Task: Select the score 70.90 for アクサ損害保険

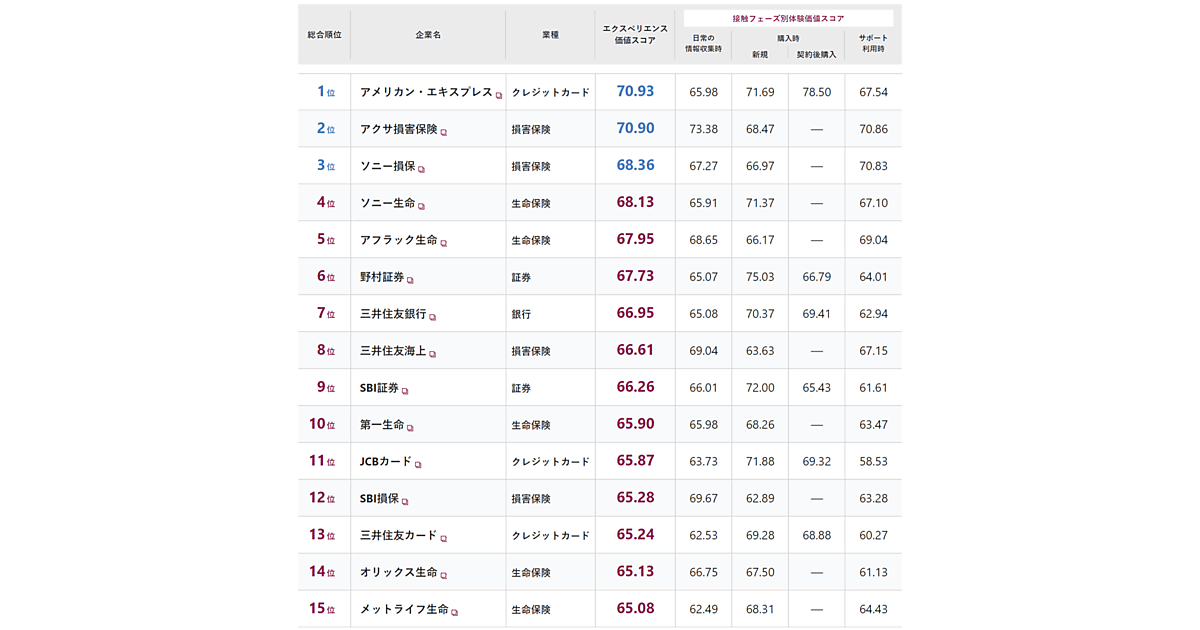Action: coord(635,128)
